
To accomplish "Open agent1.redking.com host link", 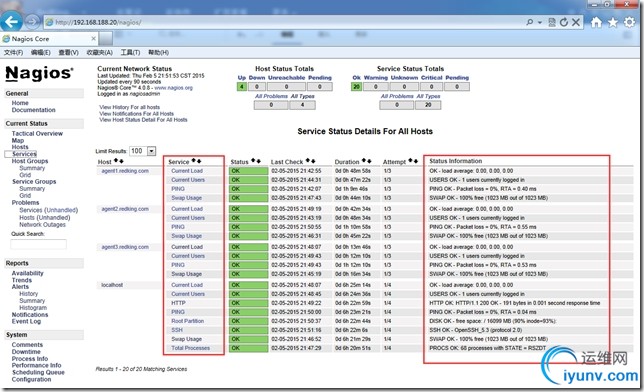I will pos(125,171).
